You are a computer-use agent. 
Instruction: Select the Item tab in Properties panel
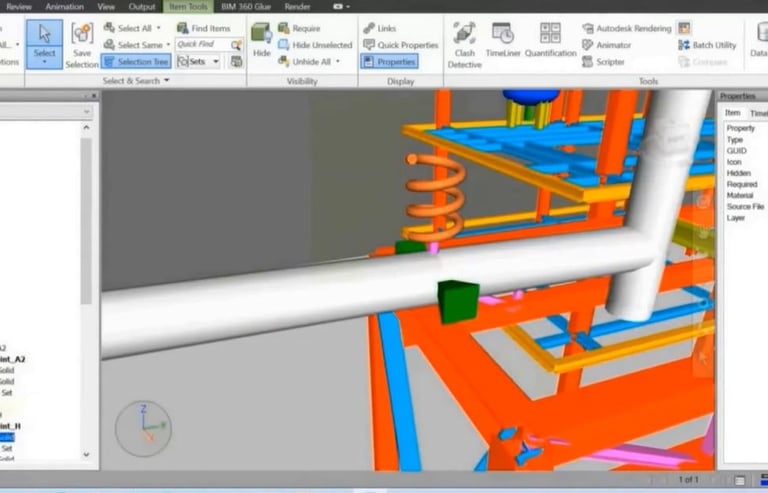(732, 113)
